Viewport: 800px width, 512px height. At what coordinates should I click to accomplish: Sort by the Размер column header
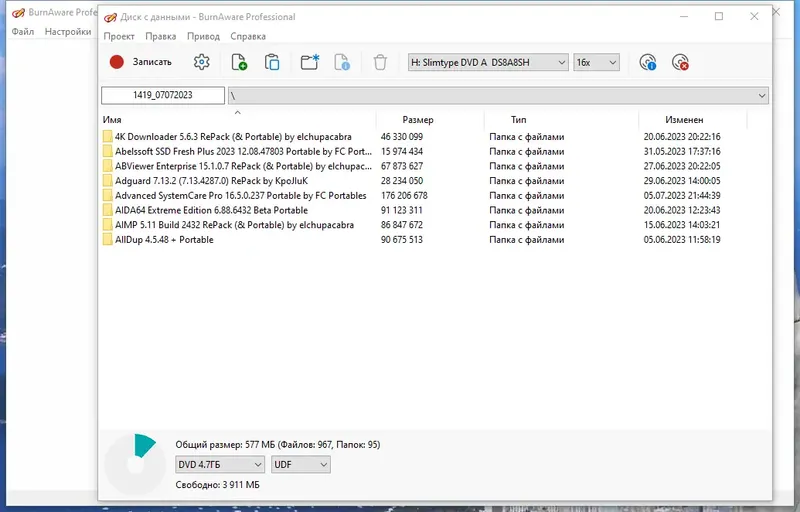tap(430, 120)
